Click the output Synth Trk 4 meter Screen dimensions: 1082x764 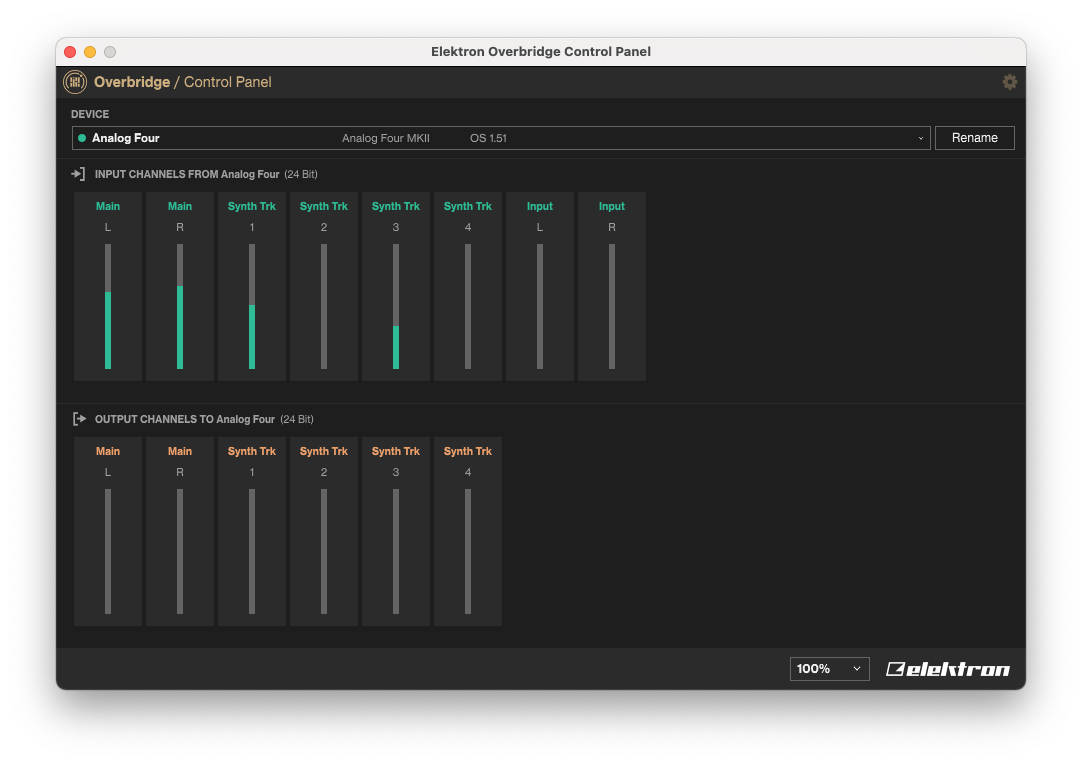coord(468,551)
